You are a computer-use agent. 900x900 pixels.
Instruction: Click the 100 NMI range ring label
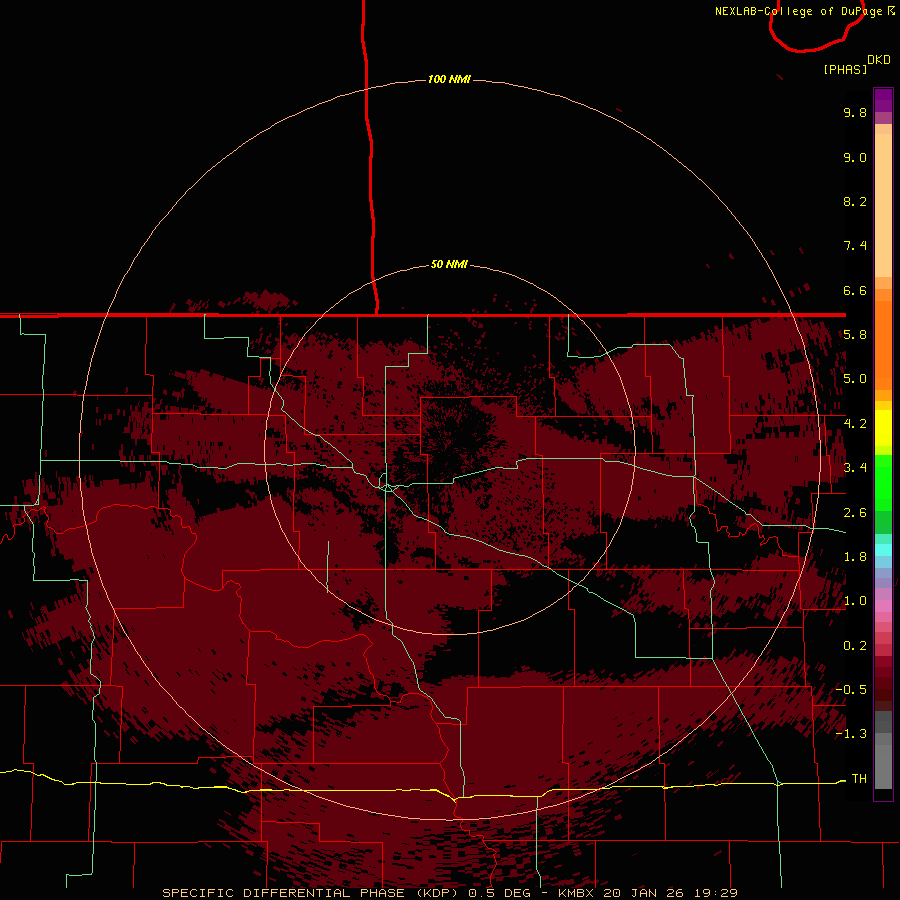[449, 79]
